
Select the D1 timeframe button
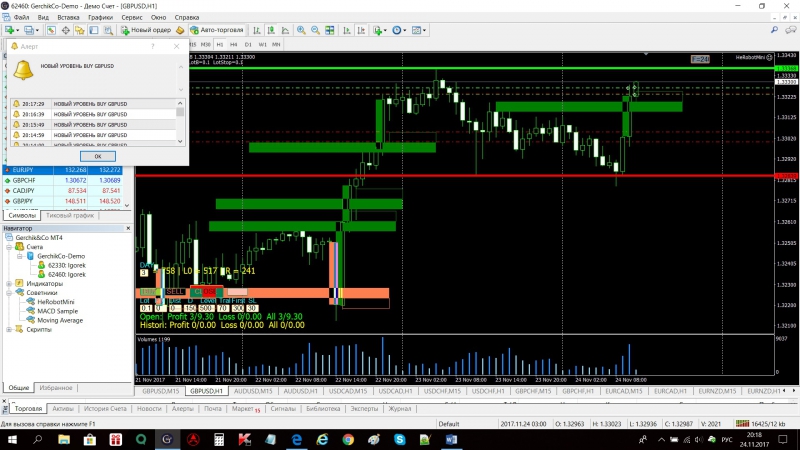(x=248, y=44)
